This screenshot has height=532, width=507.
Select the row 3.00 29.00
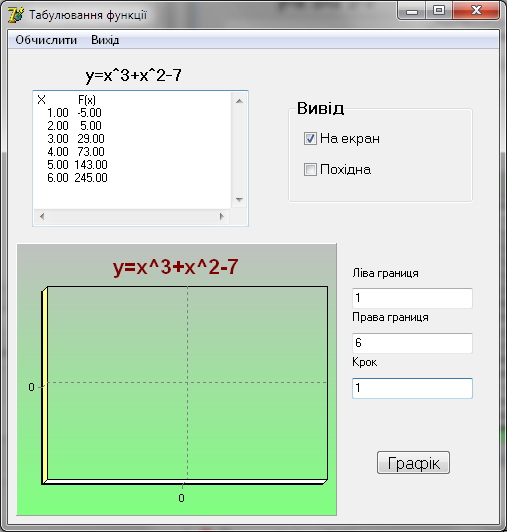click(x=75, y=138)
